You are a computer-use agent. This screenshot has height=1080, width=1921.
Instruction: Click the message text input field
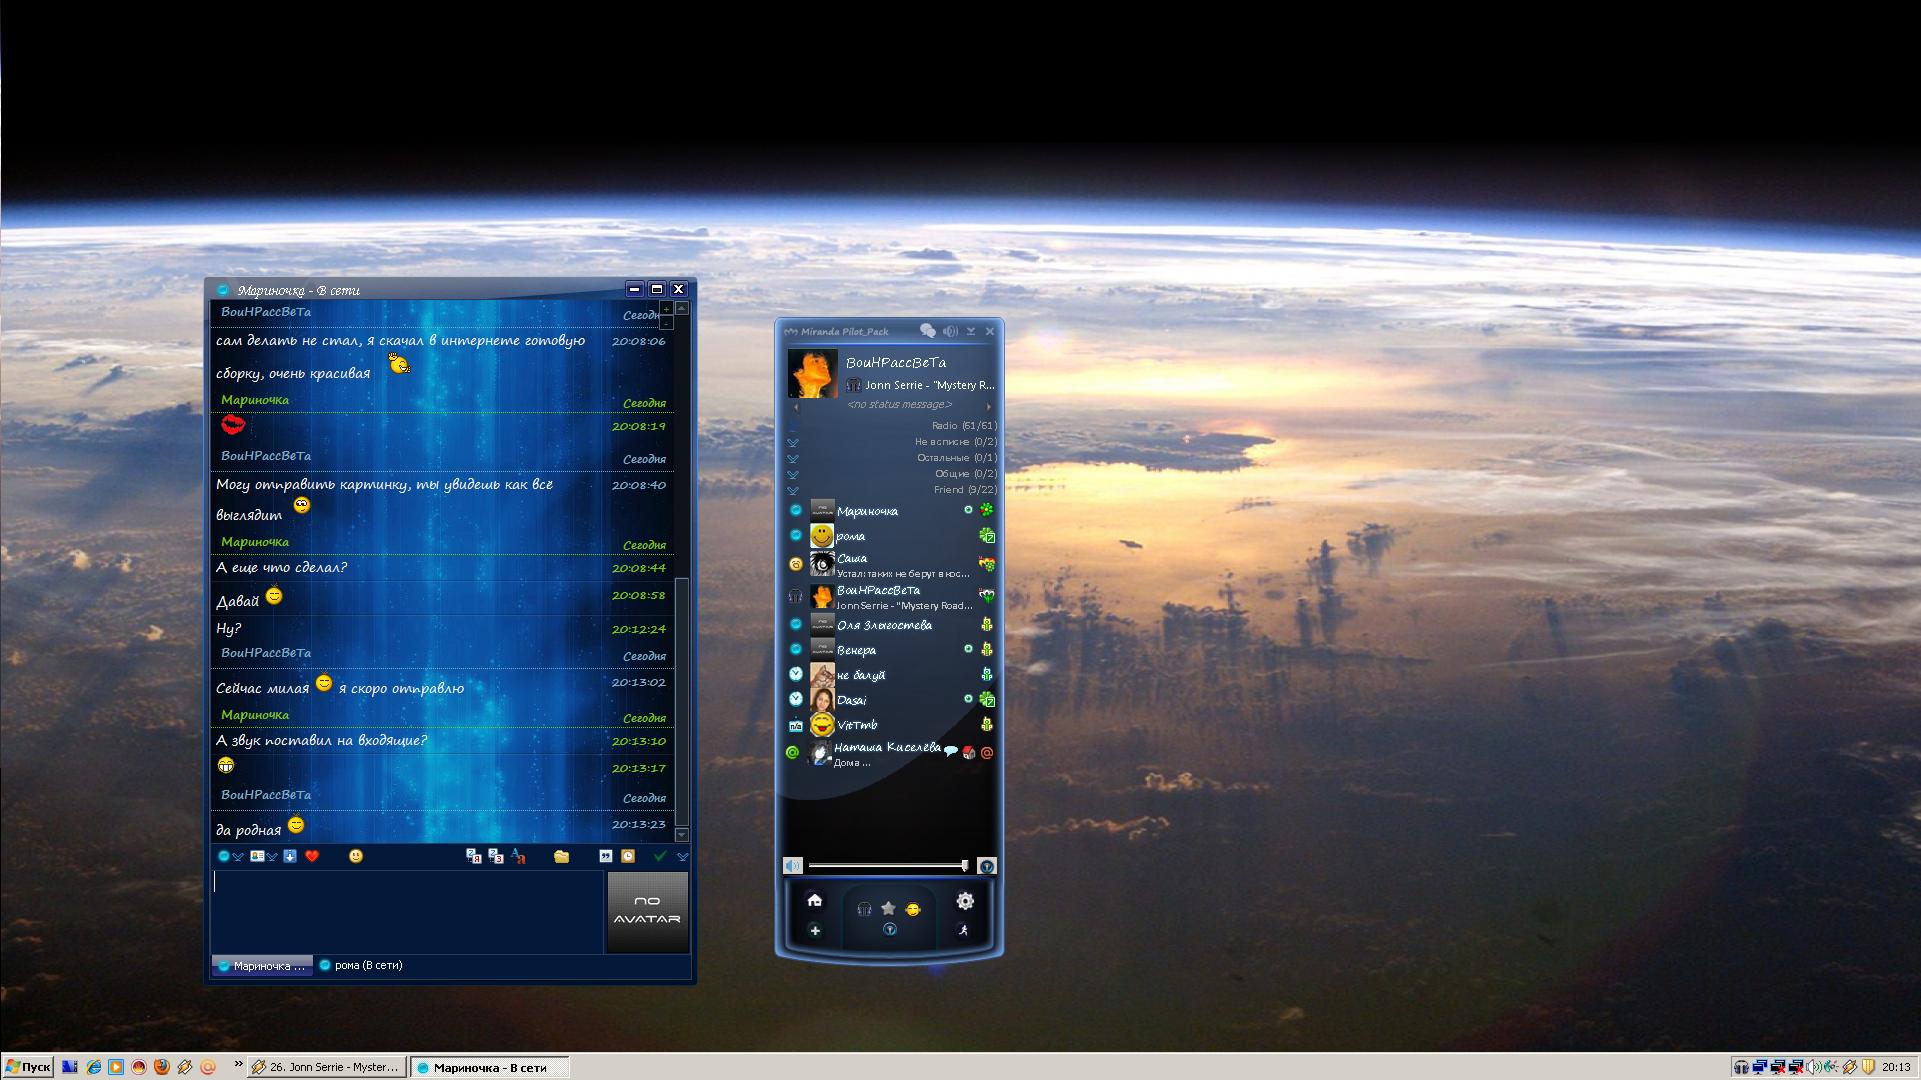tap(406, 912)
